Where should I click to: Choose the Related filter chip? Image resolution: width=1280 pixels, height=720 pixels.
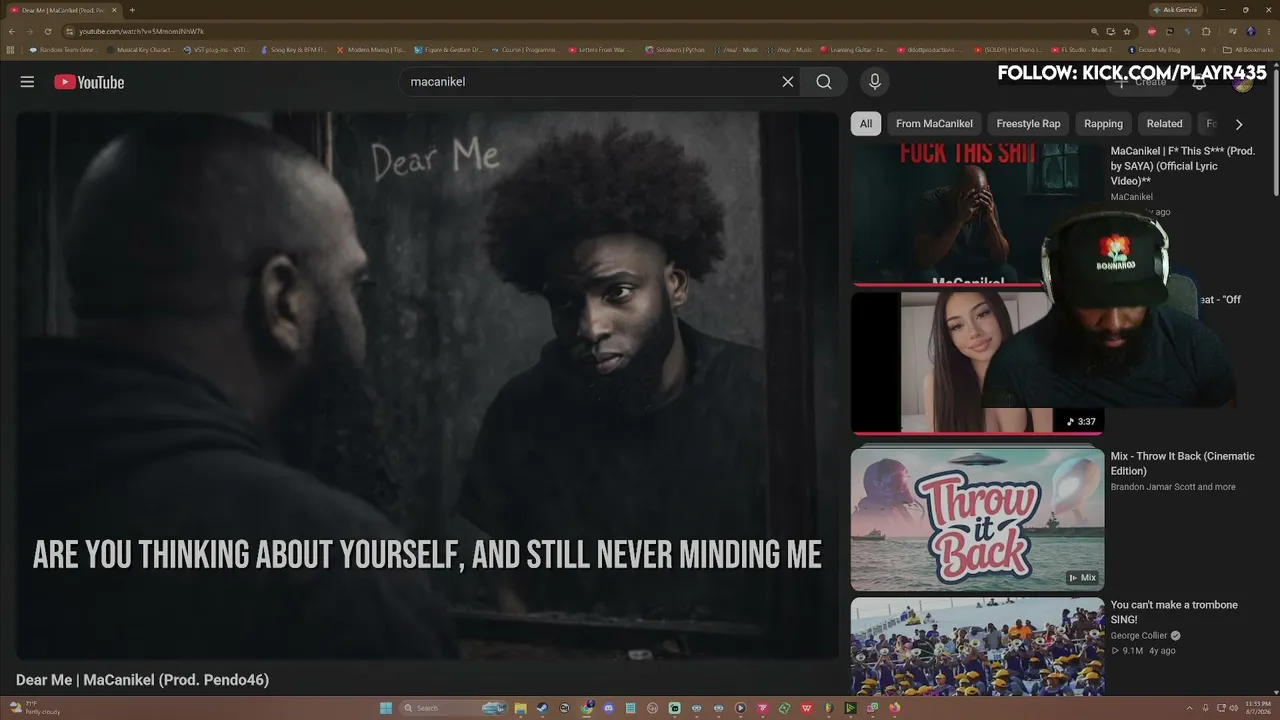[1164, 124]
